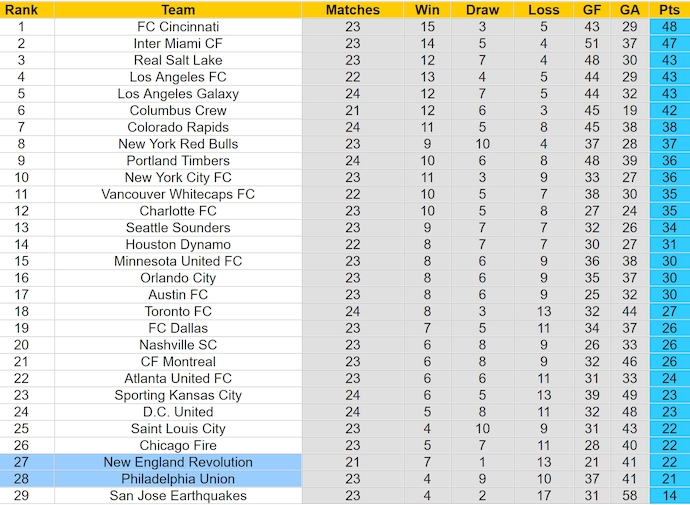Viewport: 690px width, 505px height.
Task: Select Inter Miami CF team name
Action: (x=178, y=44)
